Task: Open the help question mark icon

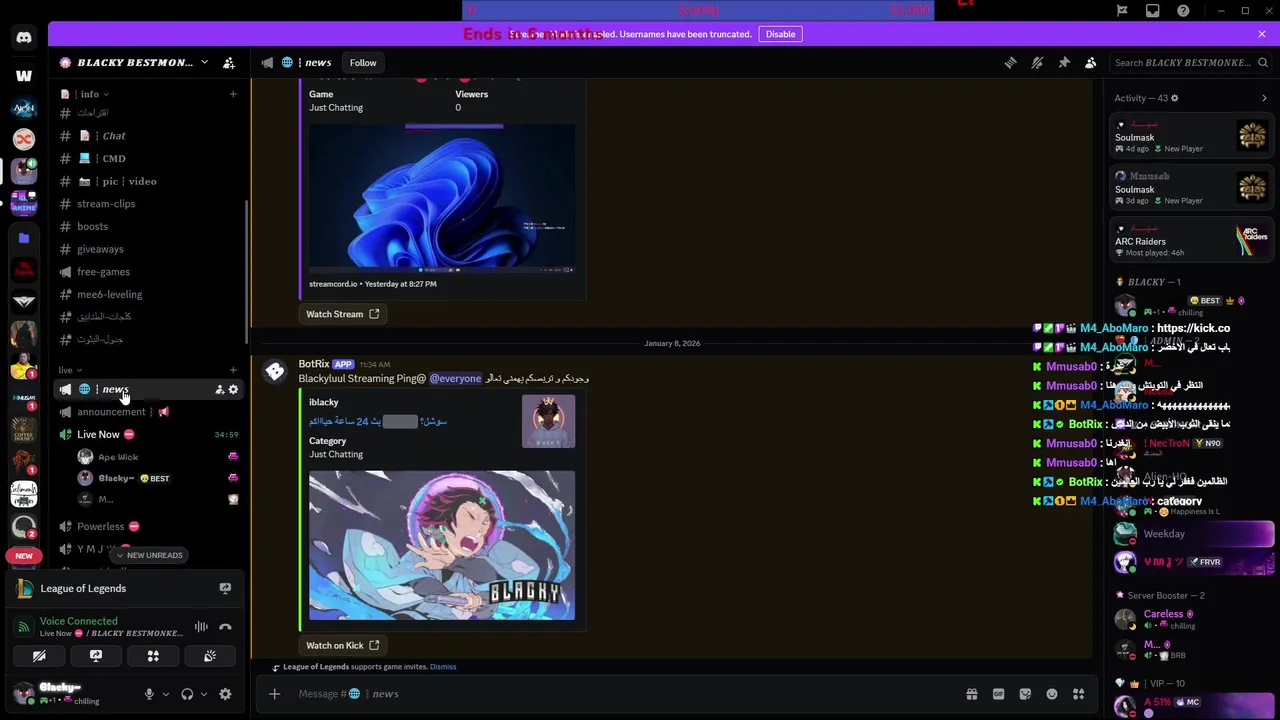Action: click(1183, 11)
